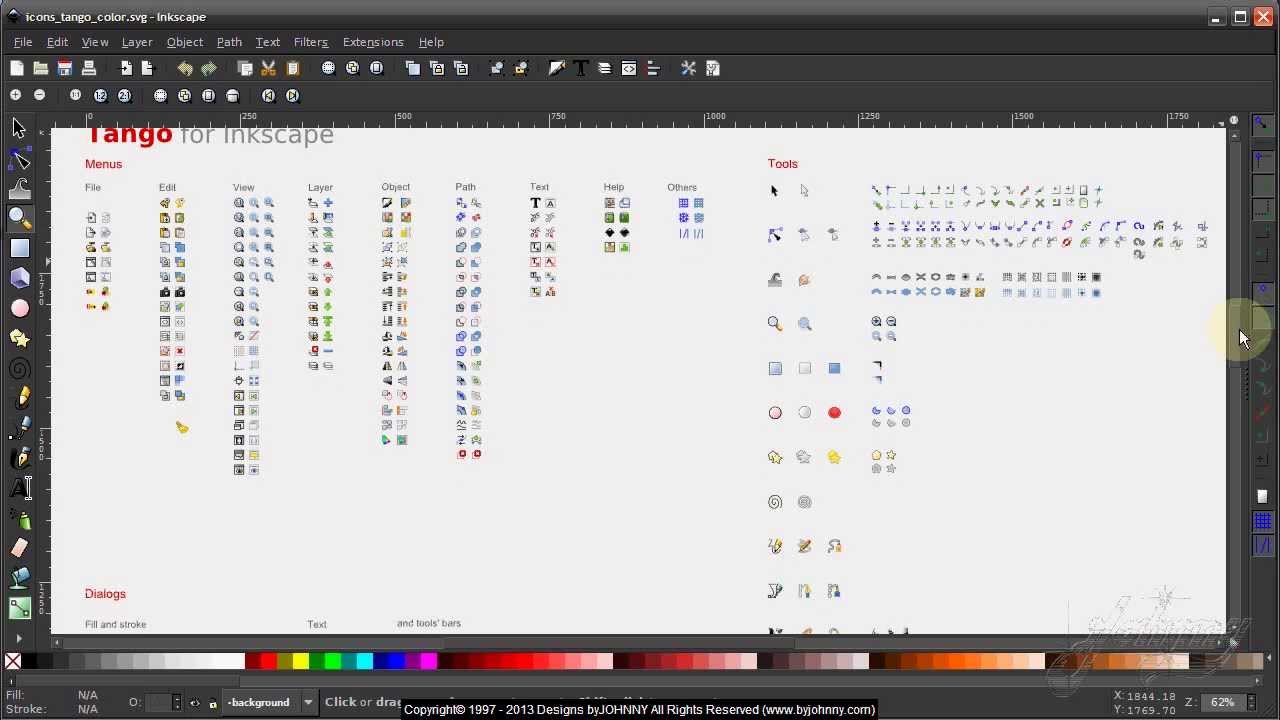Screen dimensions: 1280x720
Task: Select the Calligraphy tool
Action: pyautogui.click(x=19, y=458)
